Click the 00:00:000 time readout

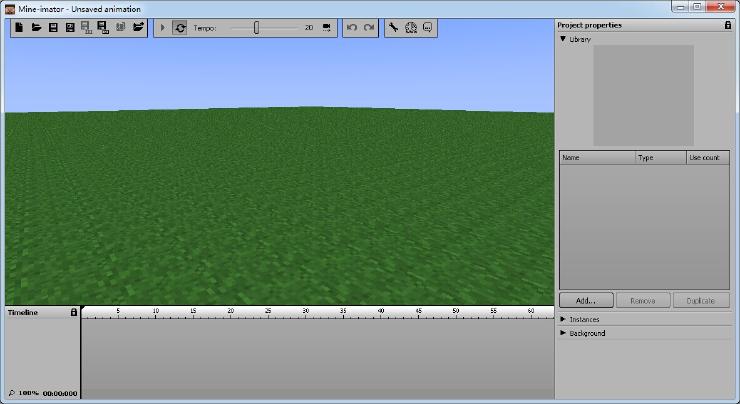[x=60, y=393]
